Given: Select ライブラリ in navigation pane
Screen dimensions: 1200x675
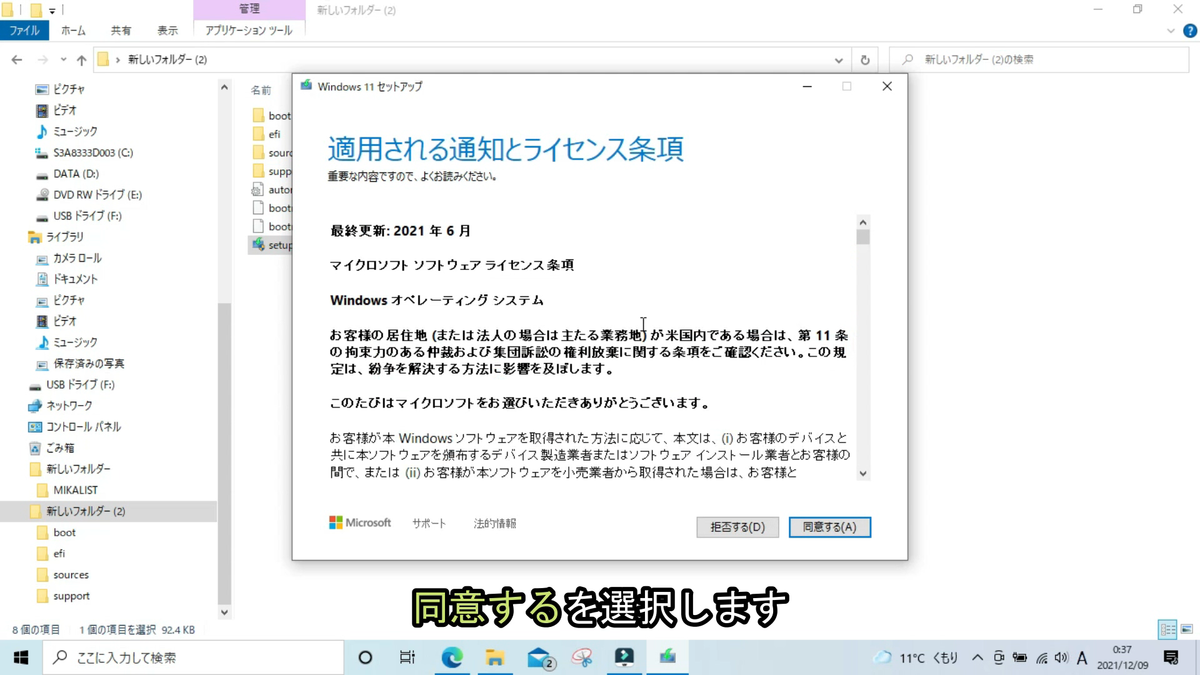Looking at the screenshot, I should coord(65,237).
